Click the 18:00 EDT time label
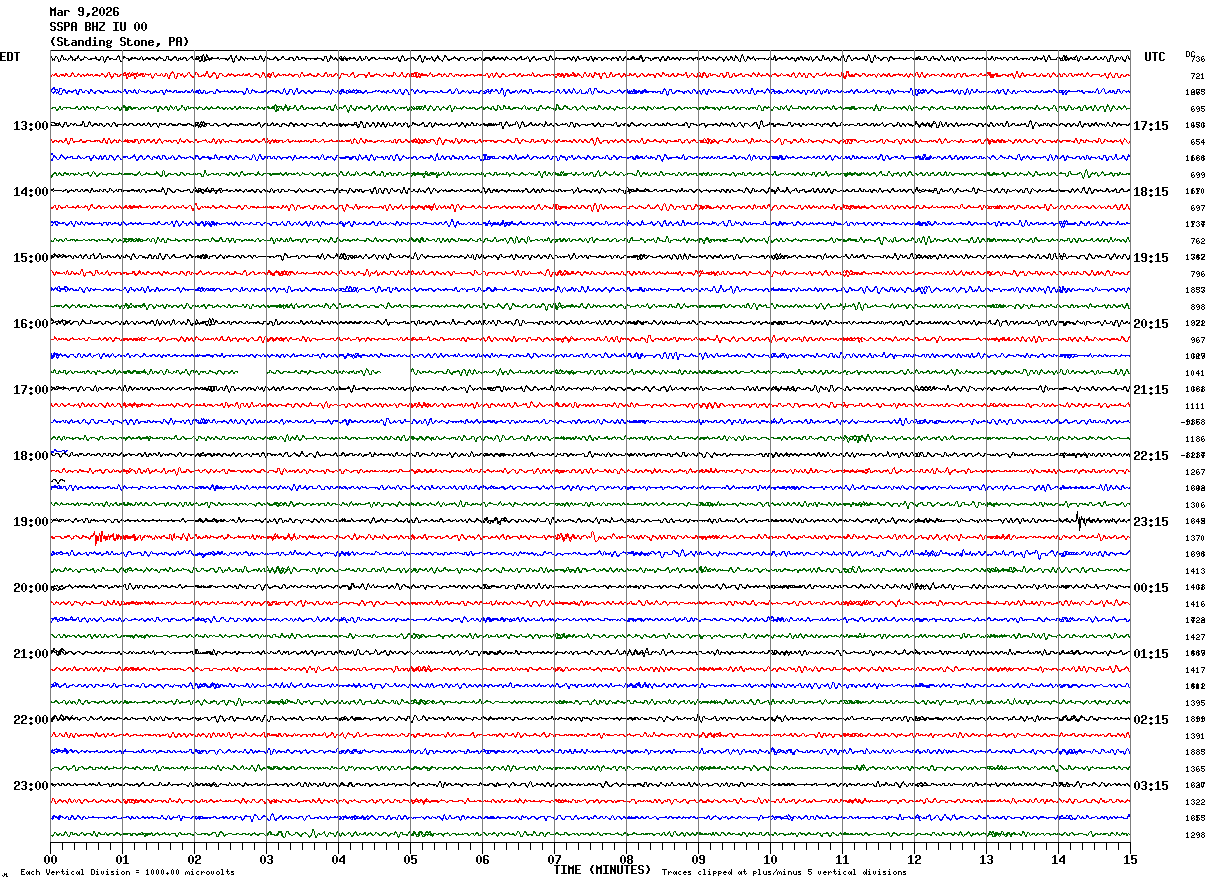 30,456
